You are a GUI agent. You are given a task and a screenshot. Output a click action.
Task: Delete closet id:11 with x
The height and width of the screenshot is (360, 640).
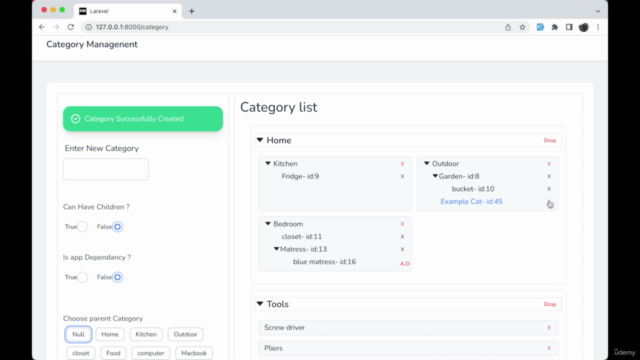(402, 237)
